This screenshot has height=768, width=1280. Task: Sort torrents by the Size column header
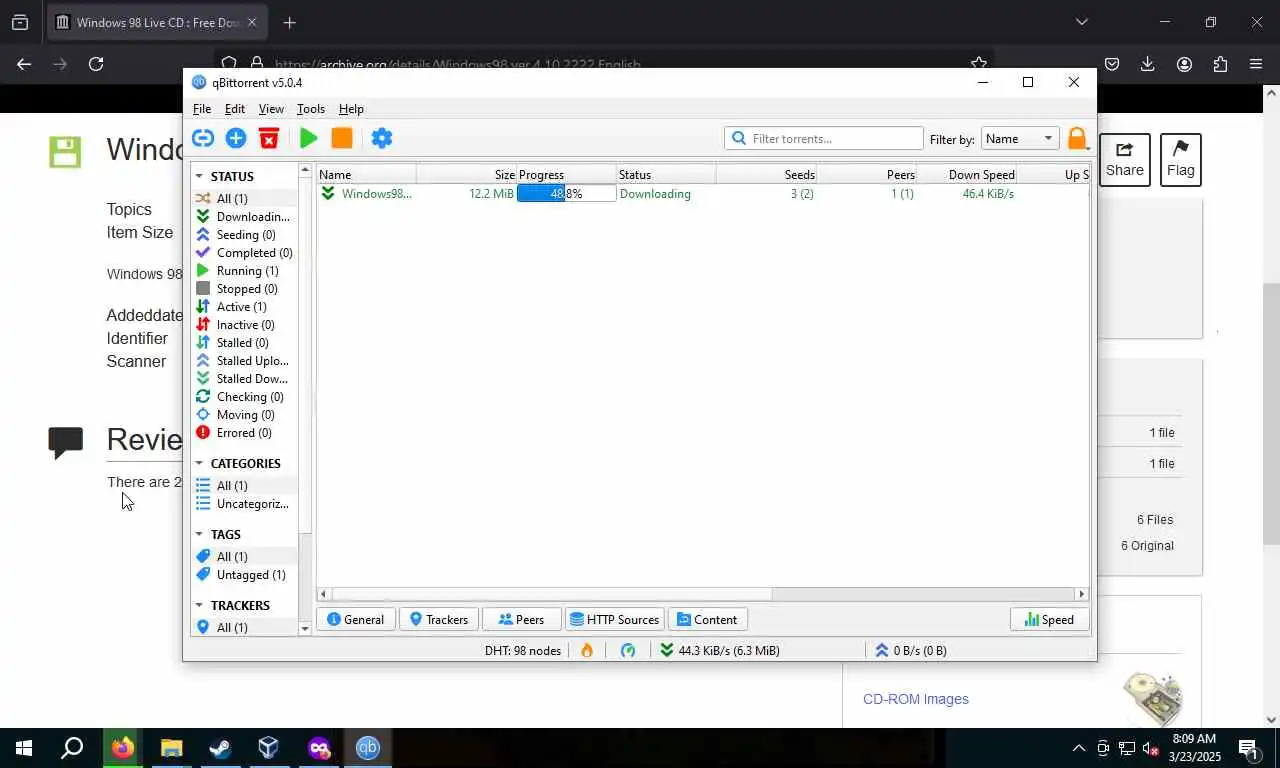coord(467,174)
